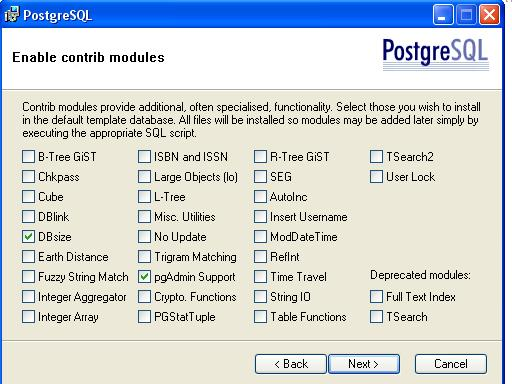Enable the B-Tree GiST module checkbox
The image size is (512, 384).
pos(28,157)
